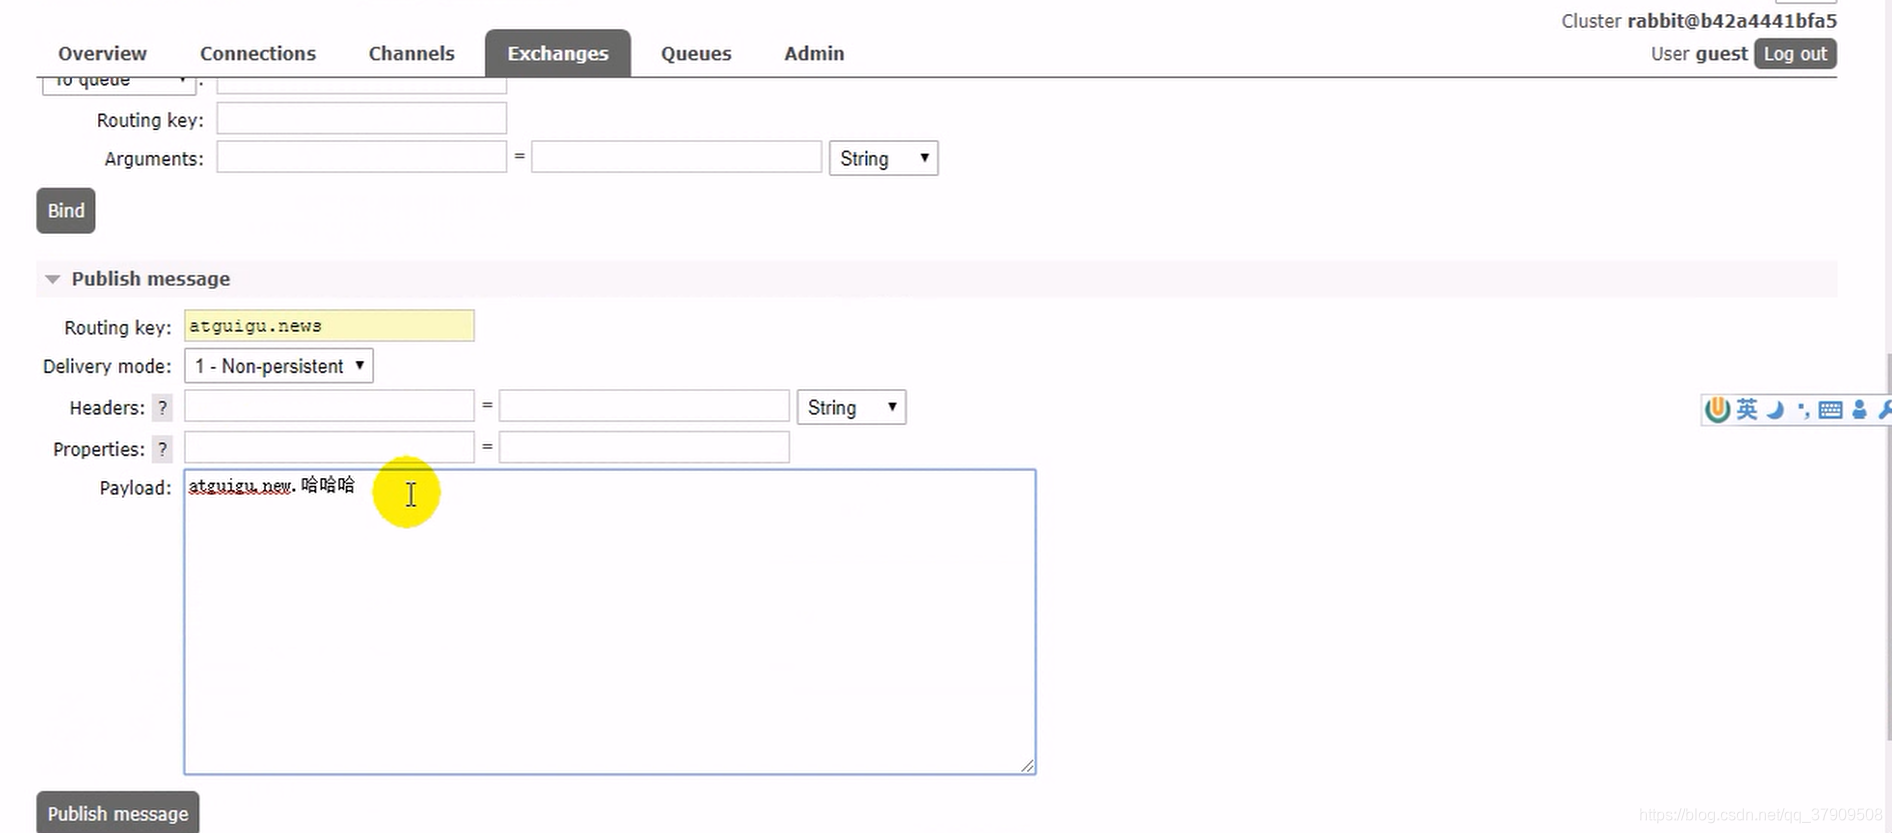Open the Headers type String dropdown
1892x833 pixels.
[851, 407]
